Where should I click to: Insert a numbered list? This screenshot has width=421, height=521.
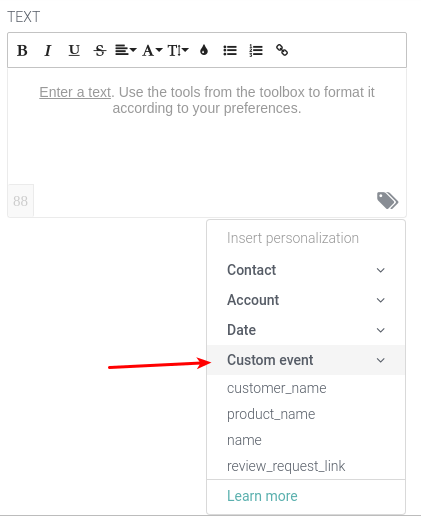tap(256, 51)
